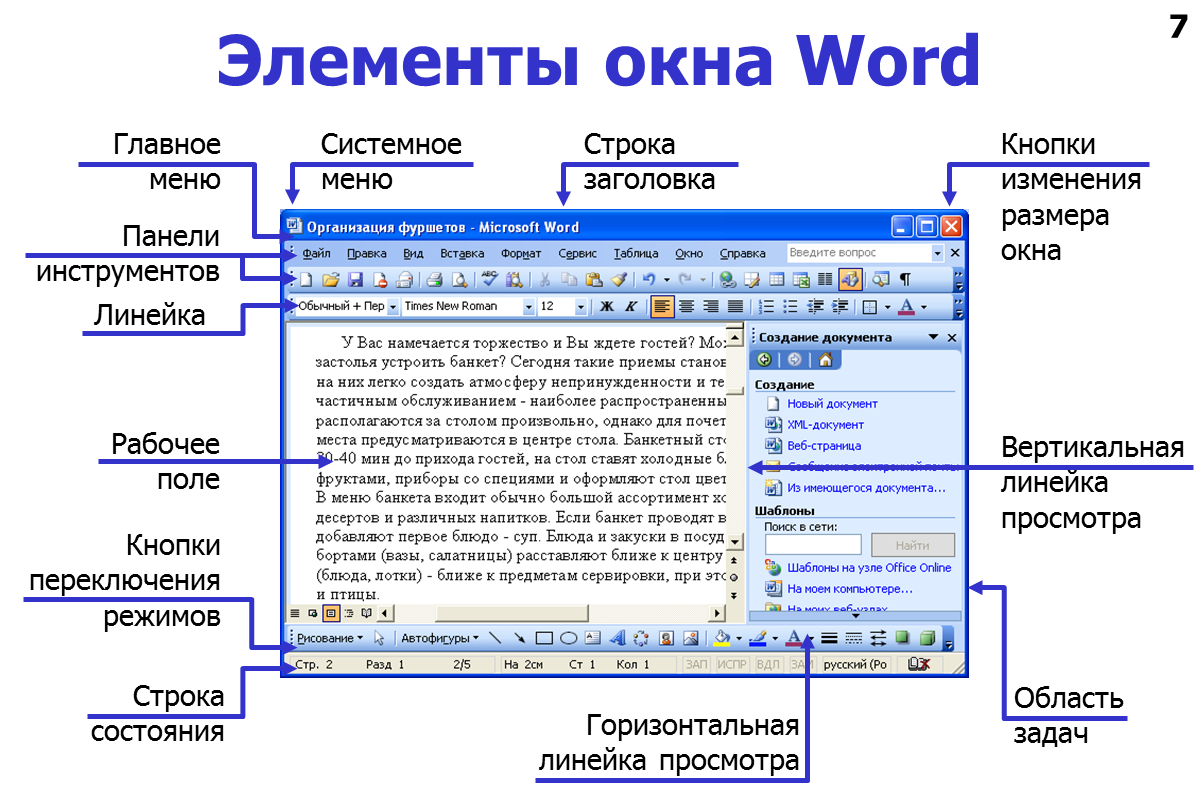The image size is (1200, 800).
Task: Open the Формат menu
Action: click(x=521, y=253)
